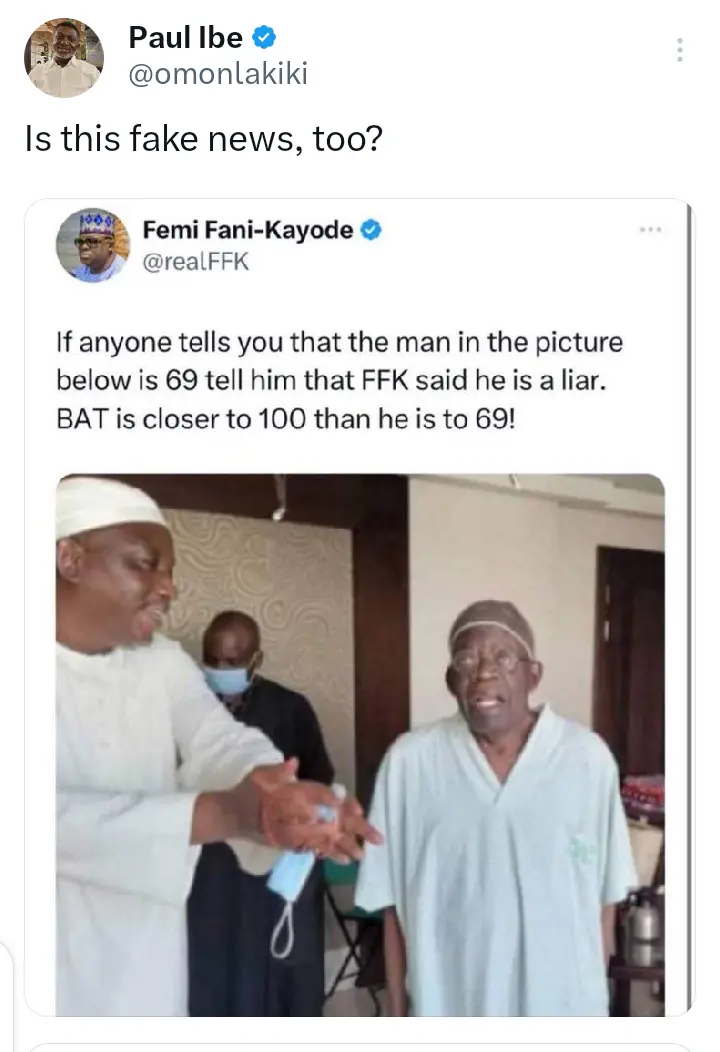
Task: Open the quoted tweet's horizontal ellipsis menu
Action: pyautogui.click(x=653, y=229)
